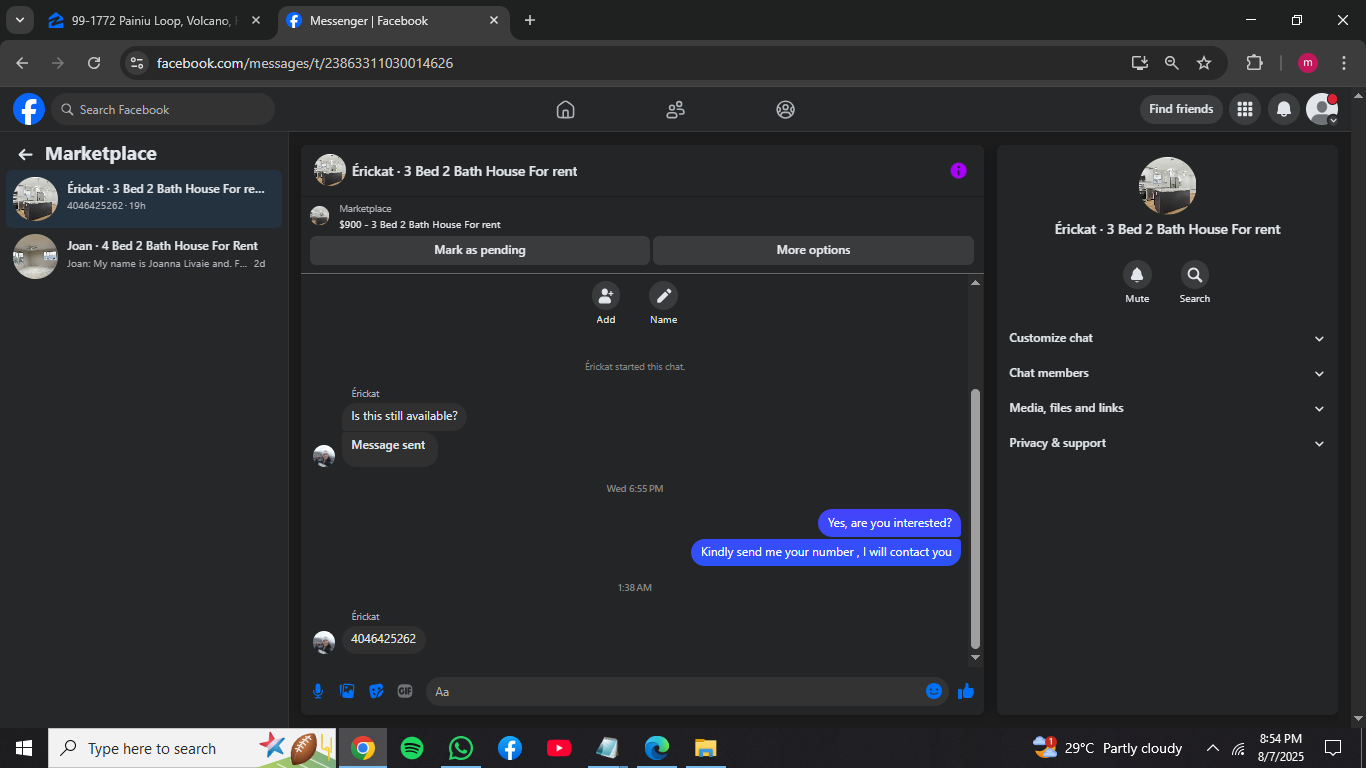
Task: Open the Facebook logo home link
Action: pyautogui.click(x=29, y=109)
